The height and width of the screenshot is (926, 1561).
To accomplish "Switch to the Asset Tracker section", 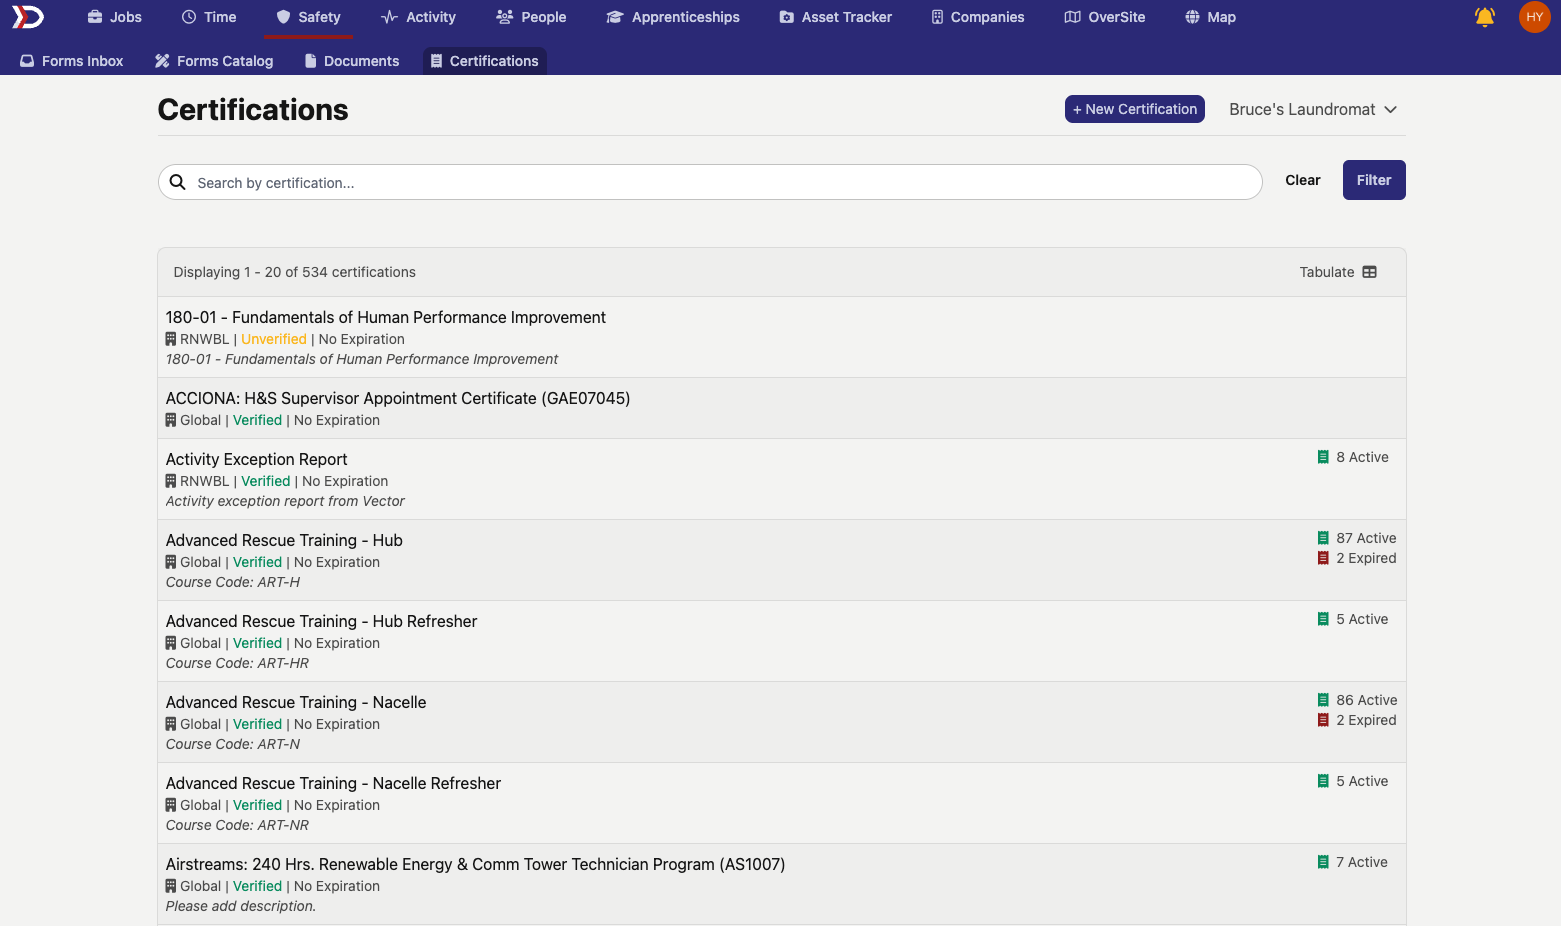I will tap(835, 17).
